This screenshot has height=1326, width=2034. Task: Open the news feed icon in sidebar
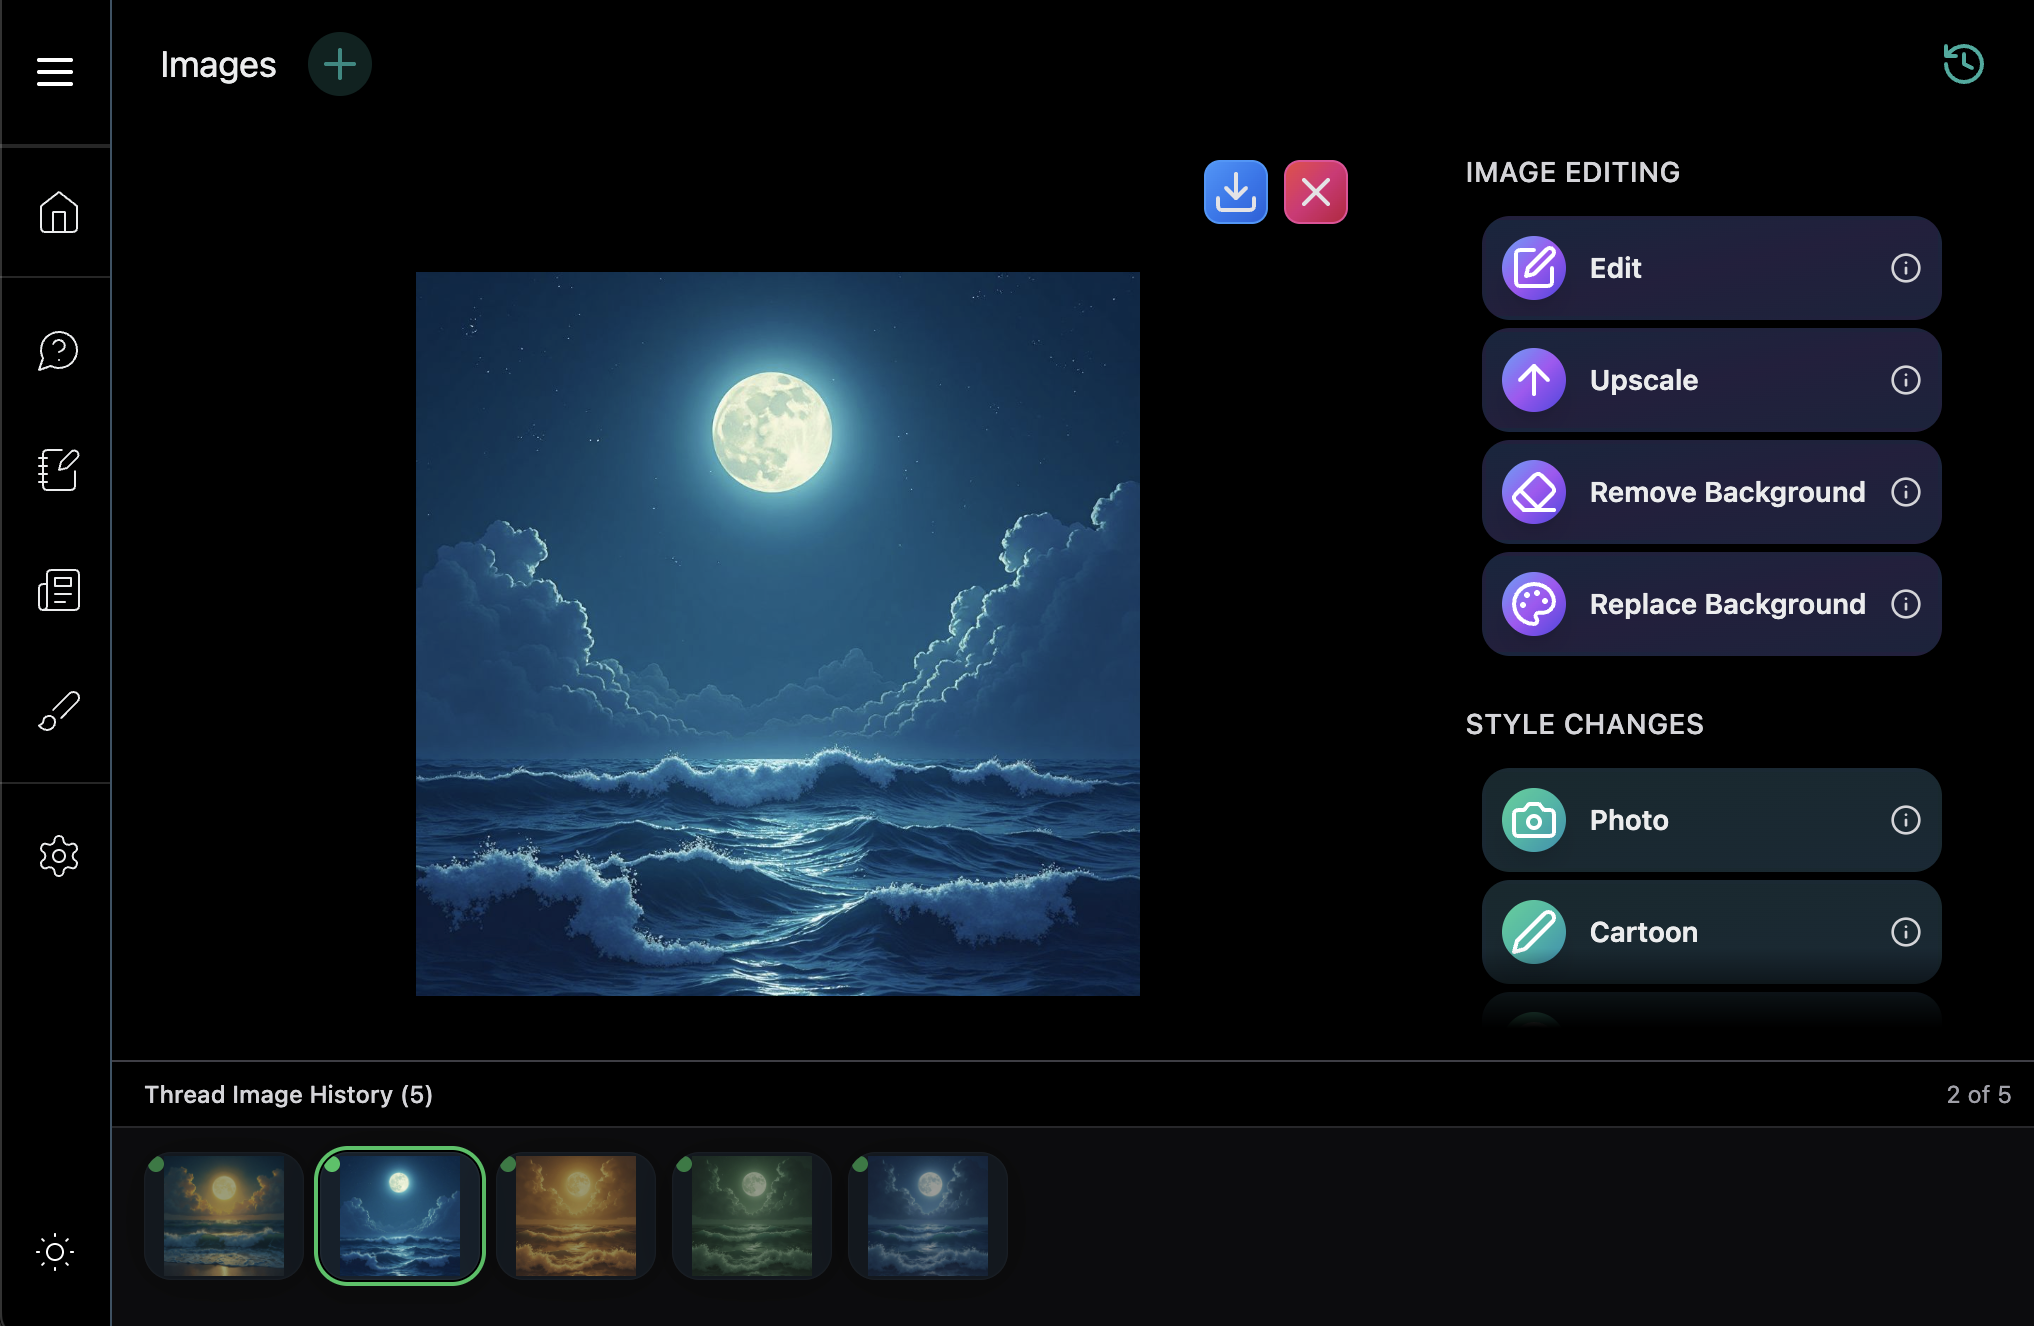[57, 590]
